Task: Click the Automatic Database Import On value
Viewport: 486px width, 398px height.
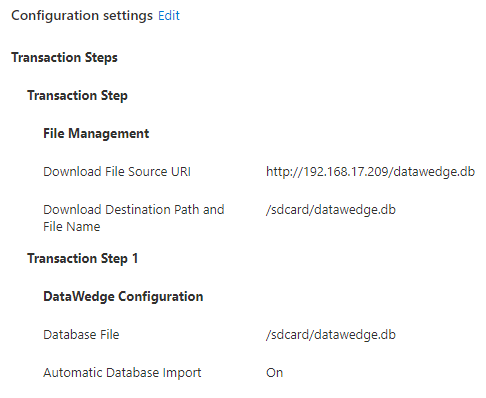Action: pos(274,373)
